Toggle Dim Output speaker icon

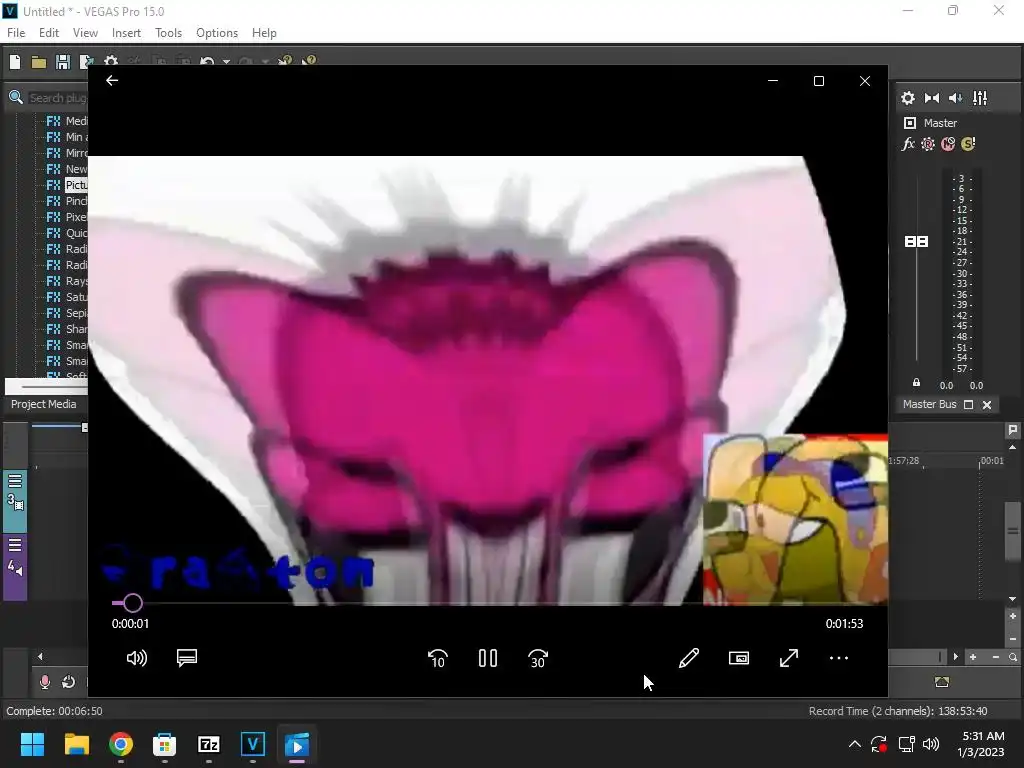956,98
